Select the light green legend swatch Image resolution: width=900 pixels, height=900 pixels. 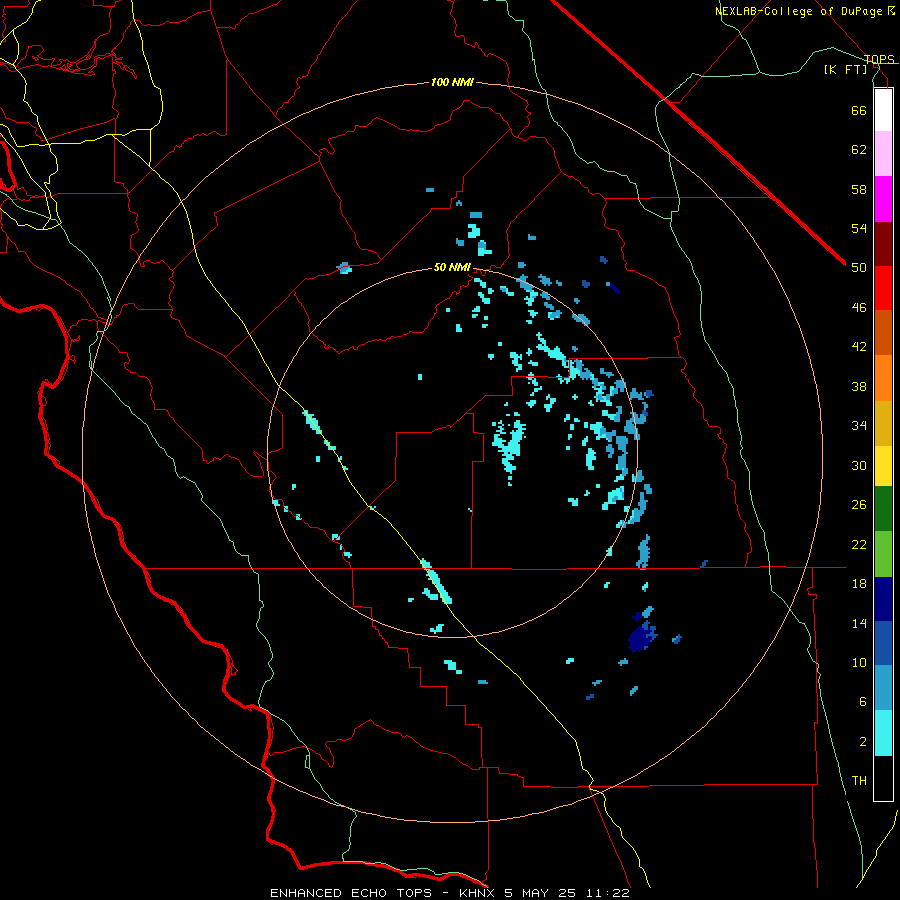pos(883,554)
